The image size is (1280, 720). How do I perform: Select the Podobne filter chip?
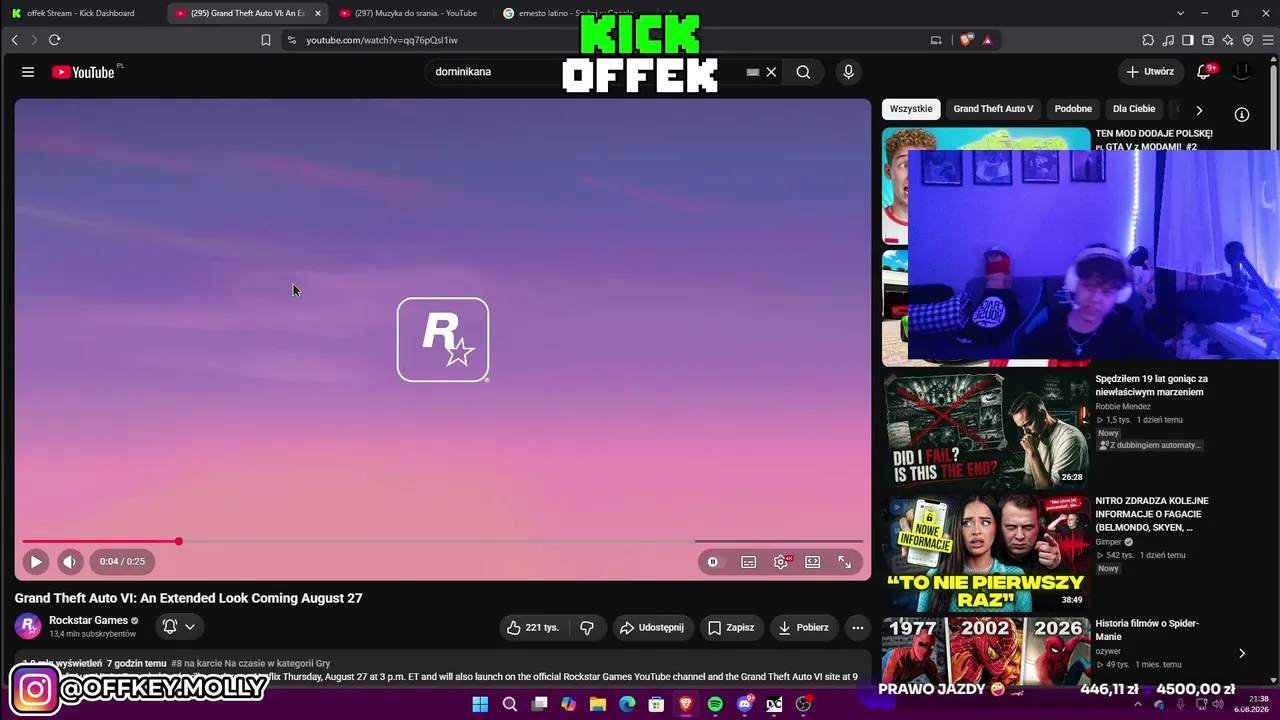[1073, 109]
